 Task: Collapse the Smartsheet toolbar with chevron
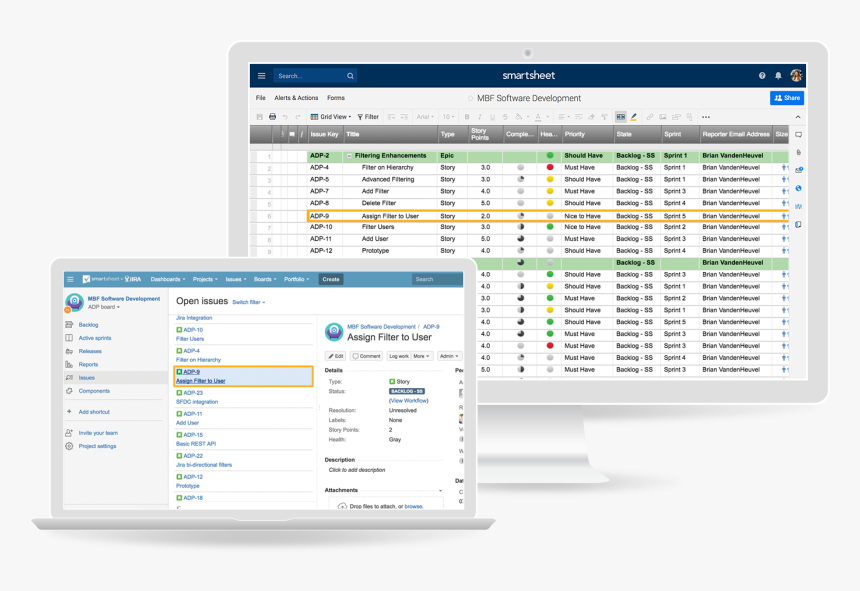coord(798,117)
